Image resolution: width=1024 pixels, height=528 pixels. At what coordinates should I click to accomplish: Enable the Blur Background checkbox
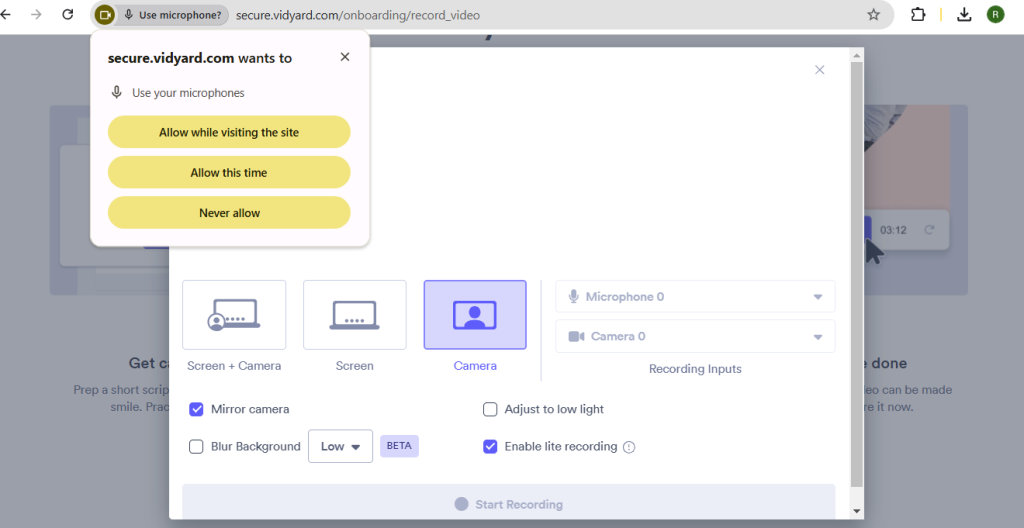click(x=196, y=446)
